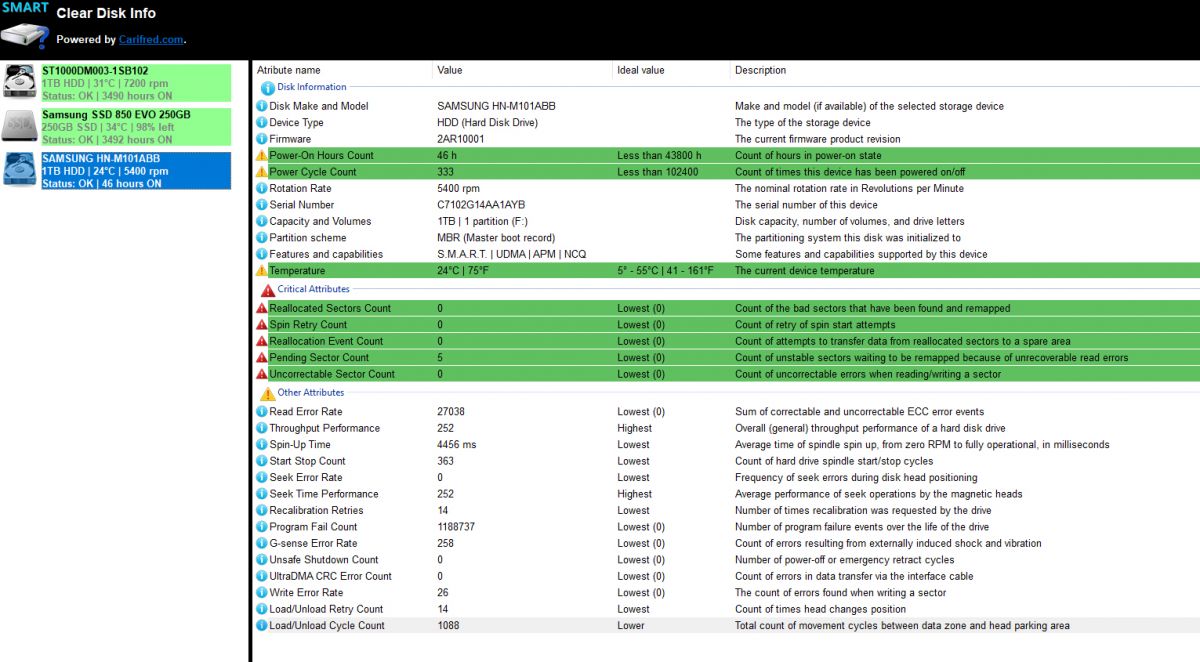
Task: Click the Read Error Rate value 27038
Action: pyautogui.click(x=451, y=412)
